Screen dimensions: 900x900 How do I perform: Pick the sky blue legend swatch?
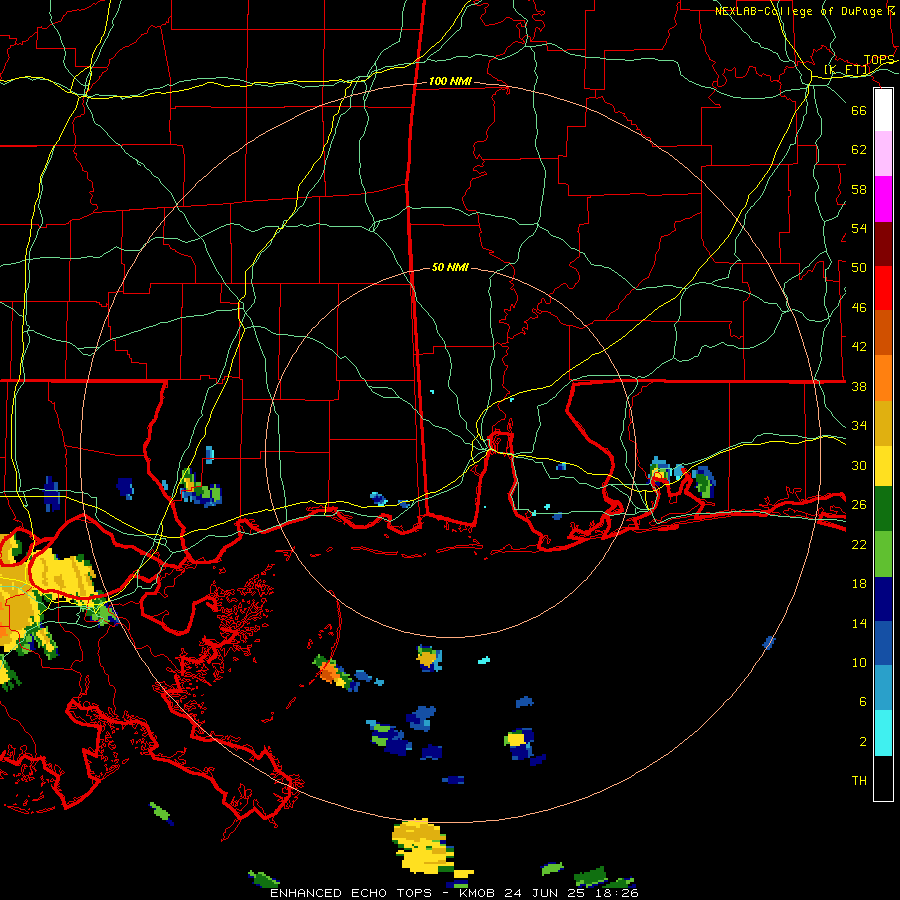click(883, 688)
